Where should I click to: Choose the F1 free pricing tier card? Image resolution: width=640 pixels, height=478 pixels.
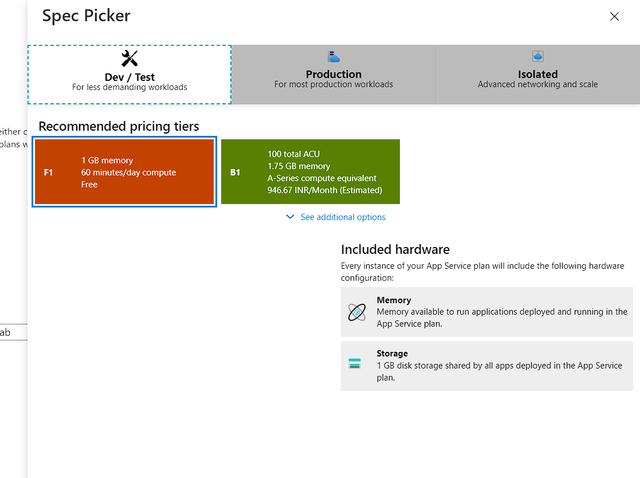pos(124,172)
